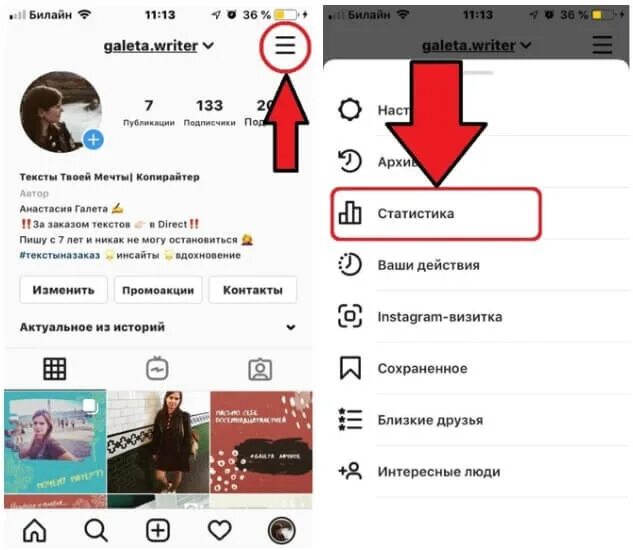Tap the Контакты button
633x550 pixels.
point(253,290)
